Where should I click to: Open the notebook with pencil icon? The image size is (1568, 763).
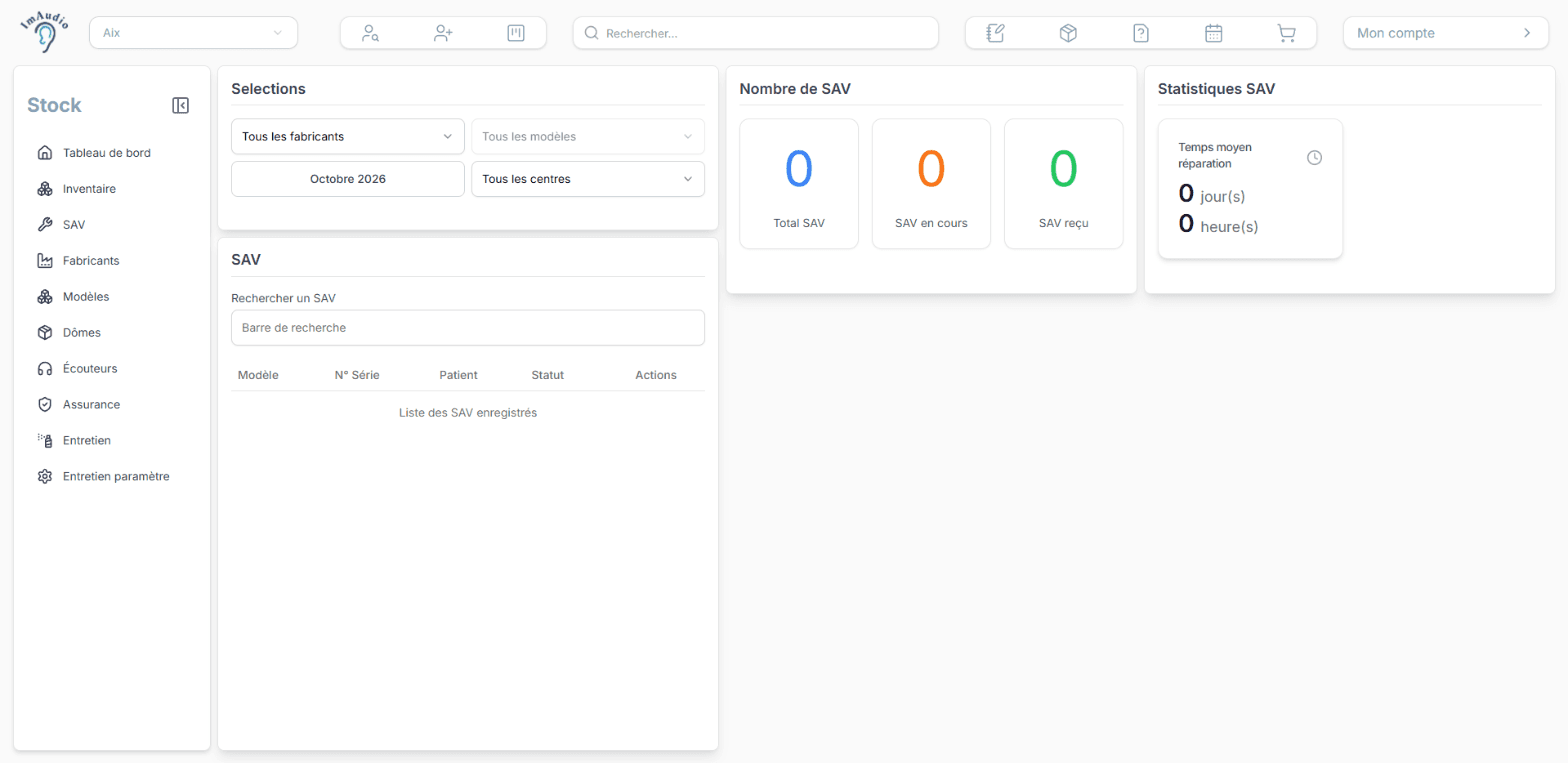click(x=995, y=33)
